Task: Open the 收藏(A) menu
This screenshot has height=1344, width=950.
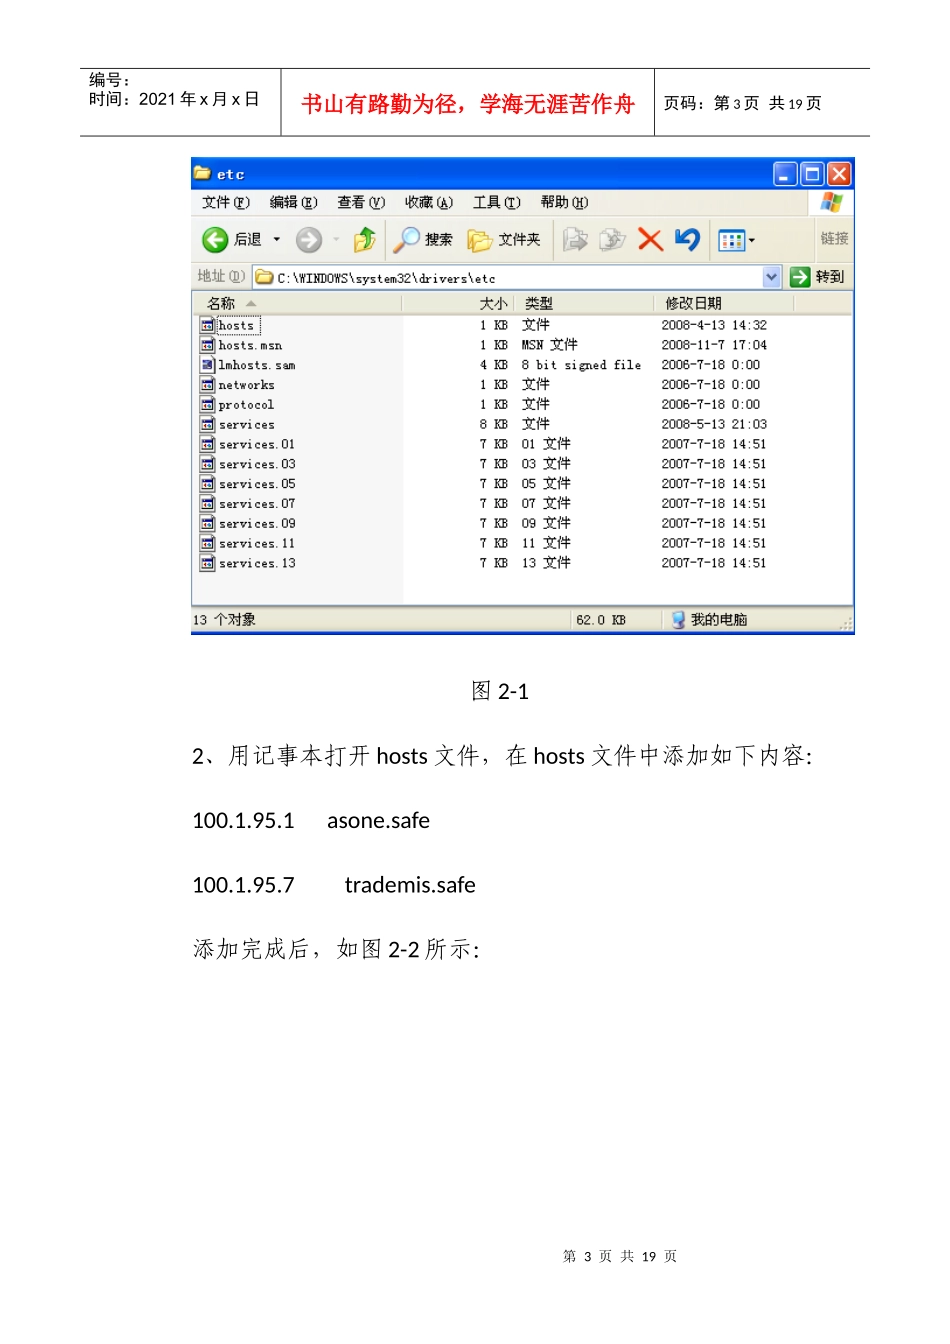Action: (x=429, y=202)
